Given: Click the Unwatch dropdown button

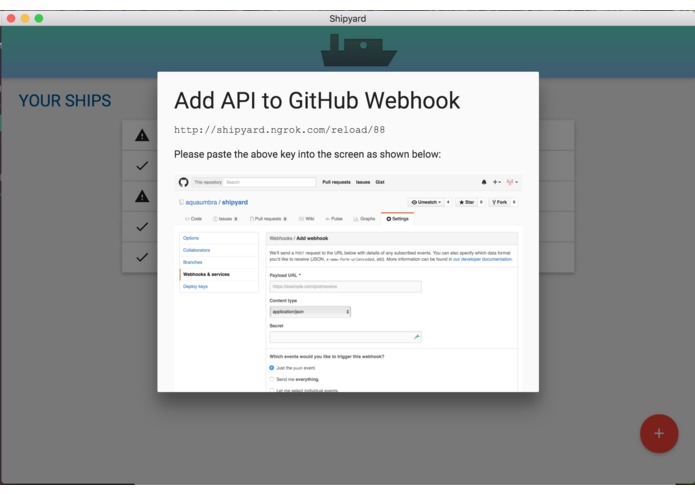Looking at the screenshot, I should [426, 202].
